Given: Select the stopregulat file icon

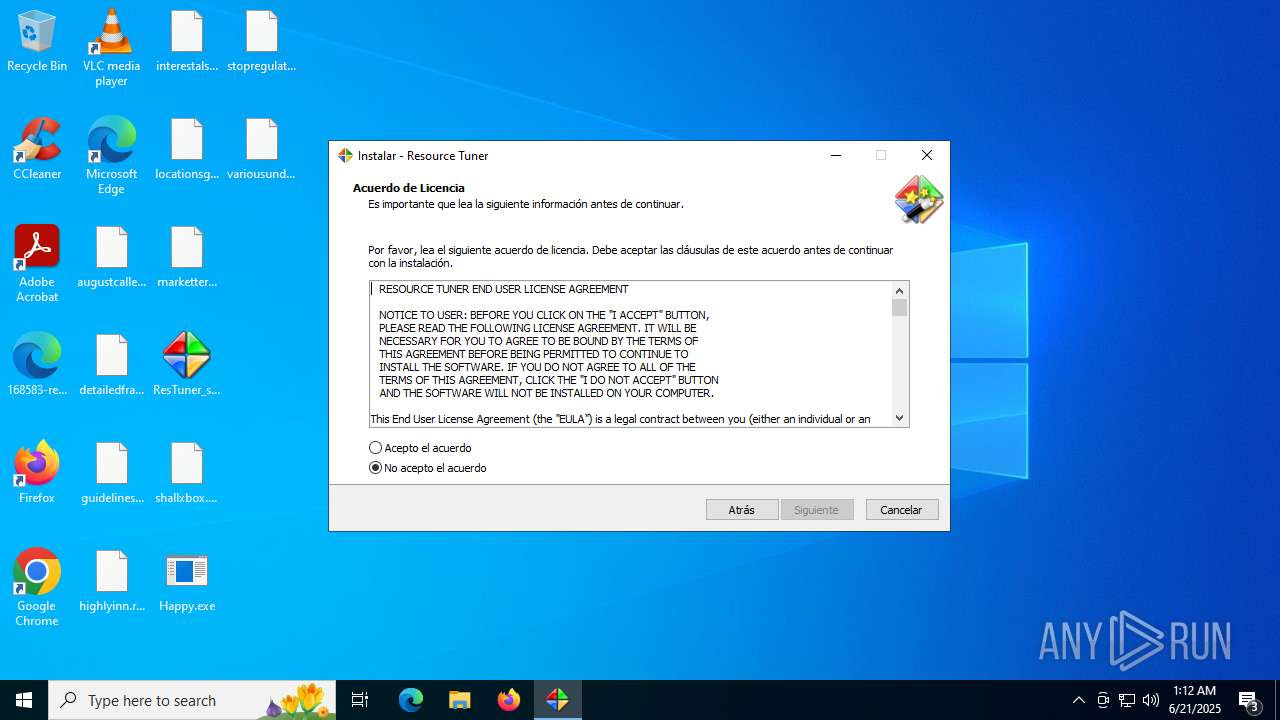Looking at the screenshot, I should [x=261, y=41].
